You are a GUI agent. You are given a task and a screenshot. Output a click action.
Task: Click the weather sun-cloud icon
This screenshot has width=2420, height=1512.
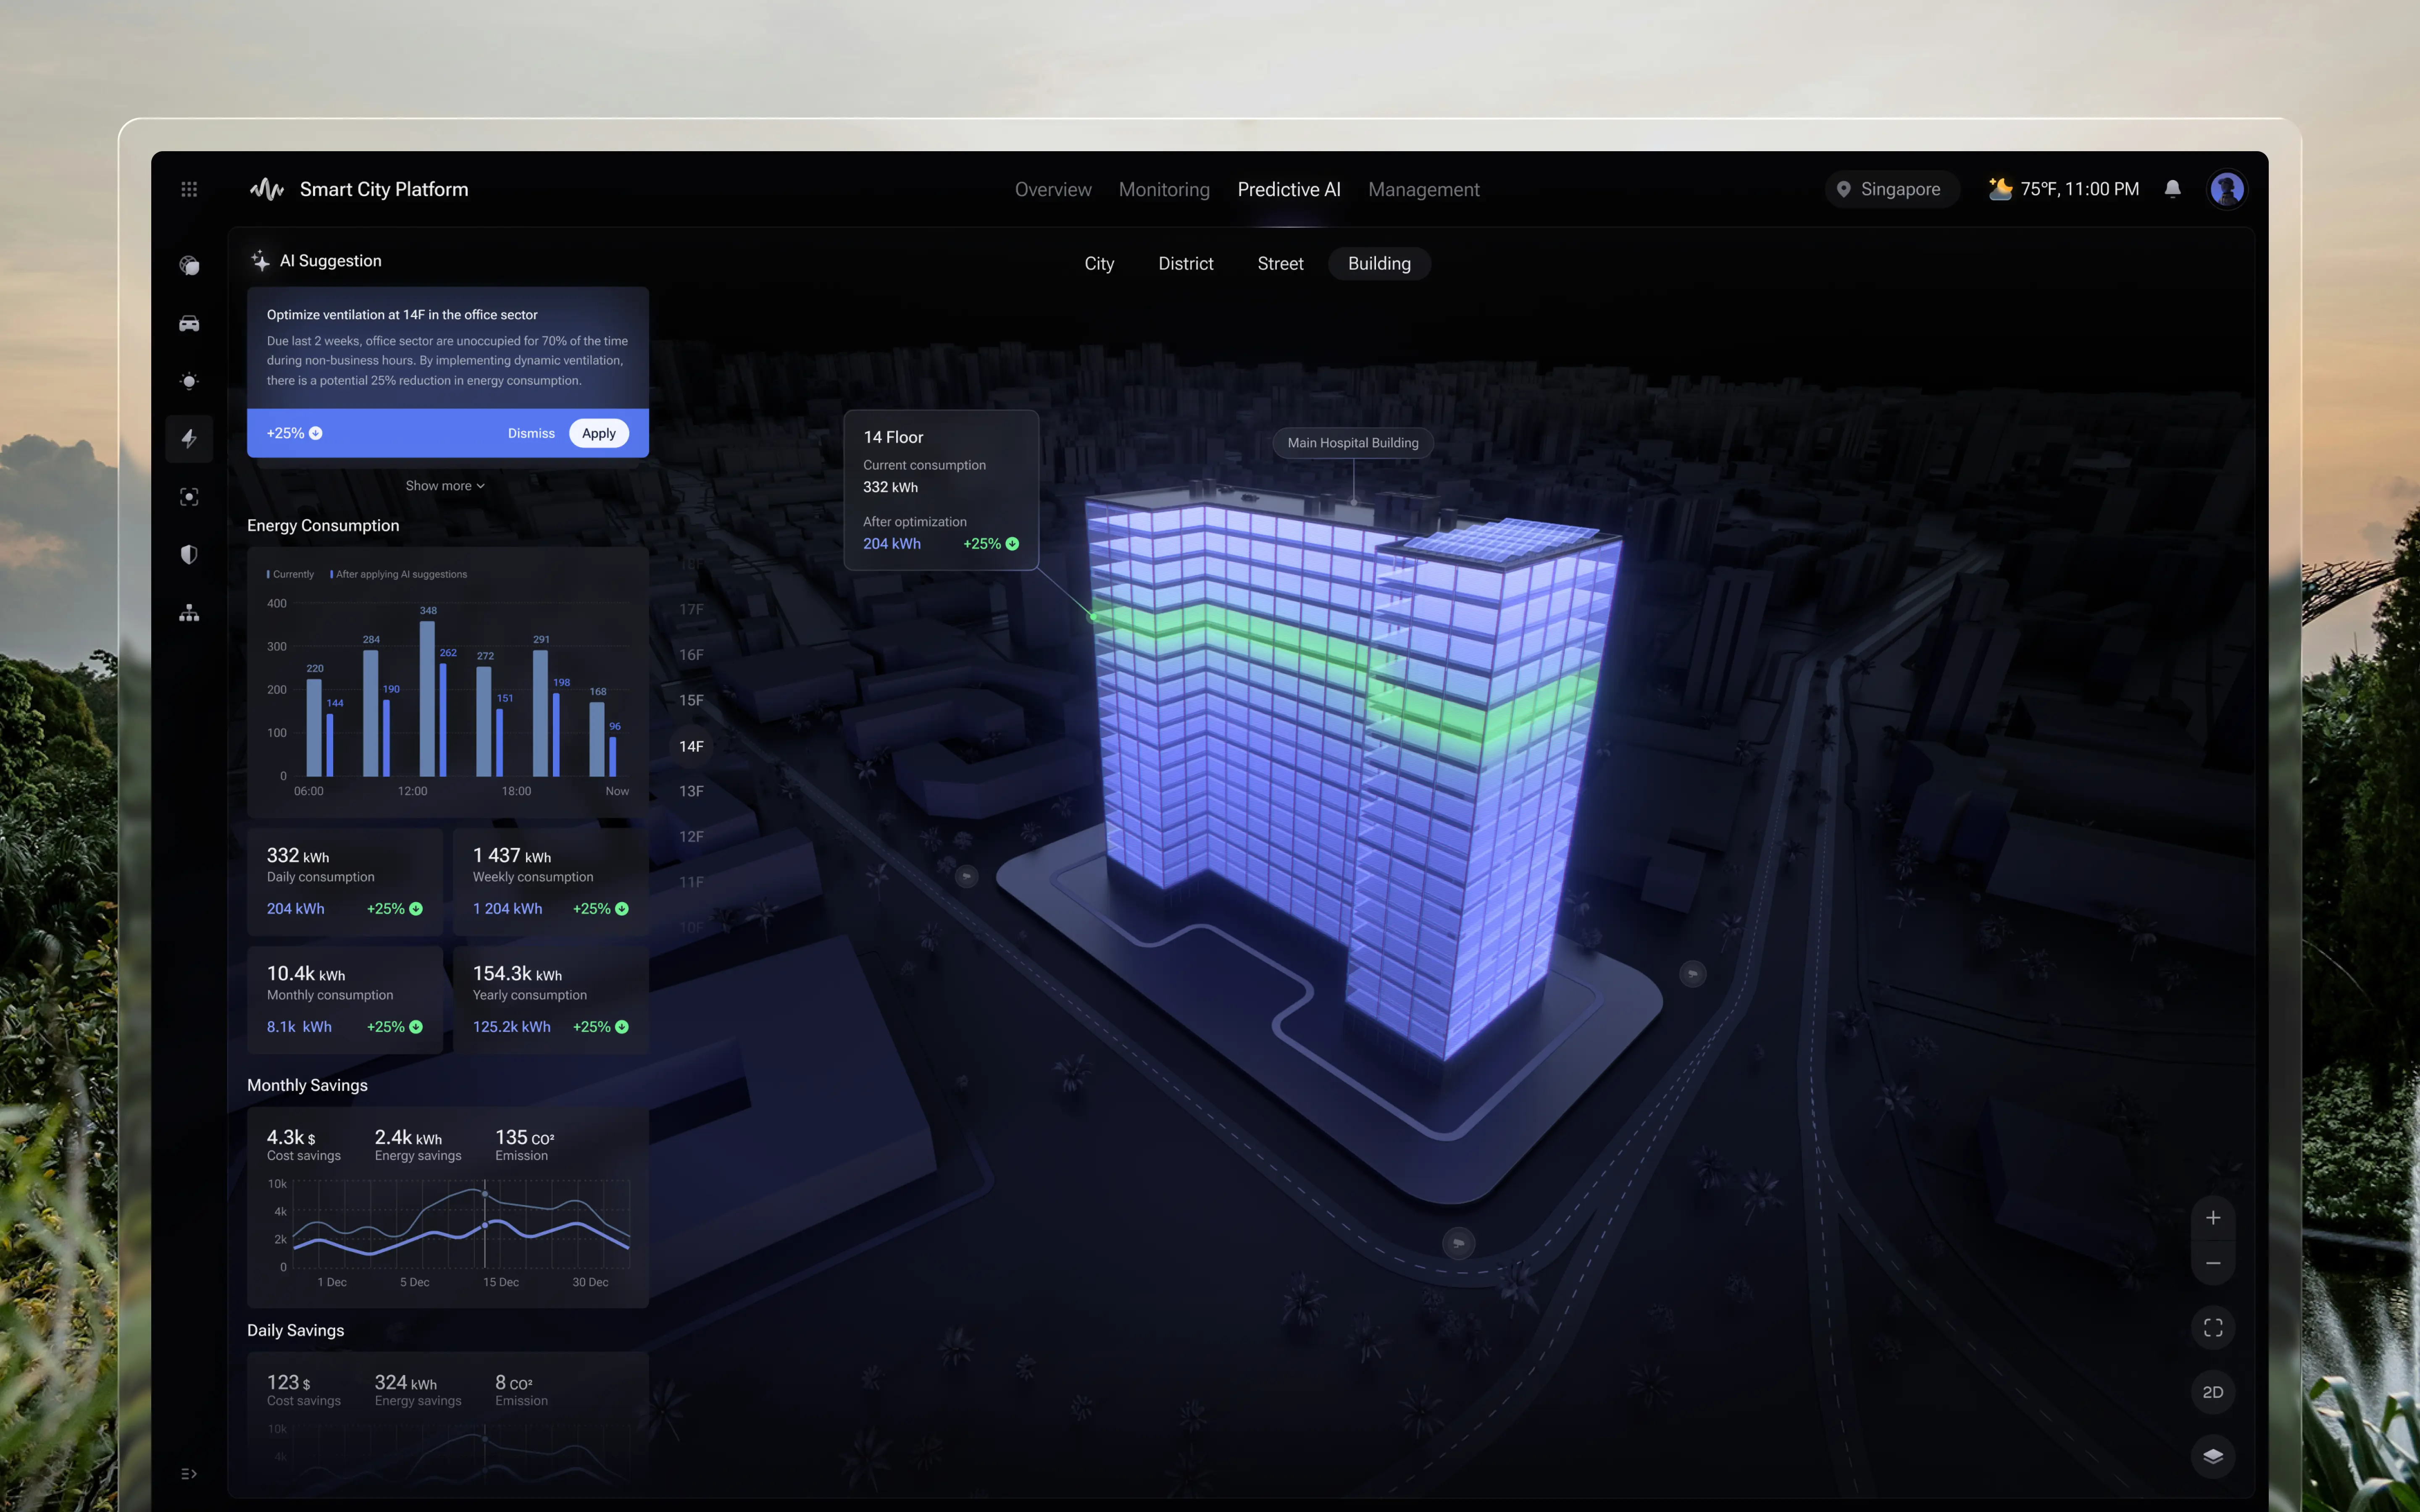[2000, 188]
